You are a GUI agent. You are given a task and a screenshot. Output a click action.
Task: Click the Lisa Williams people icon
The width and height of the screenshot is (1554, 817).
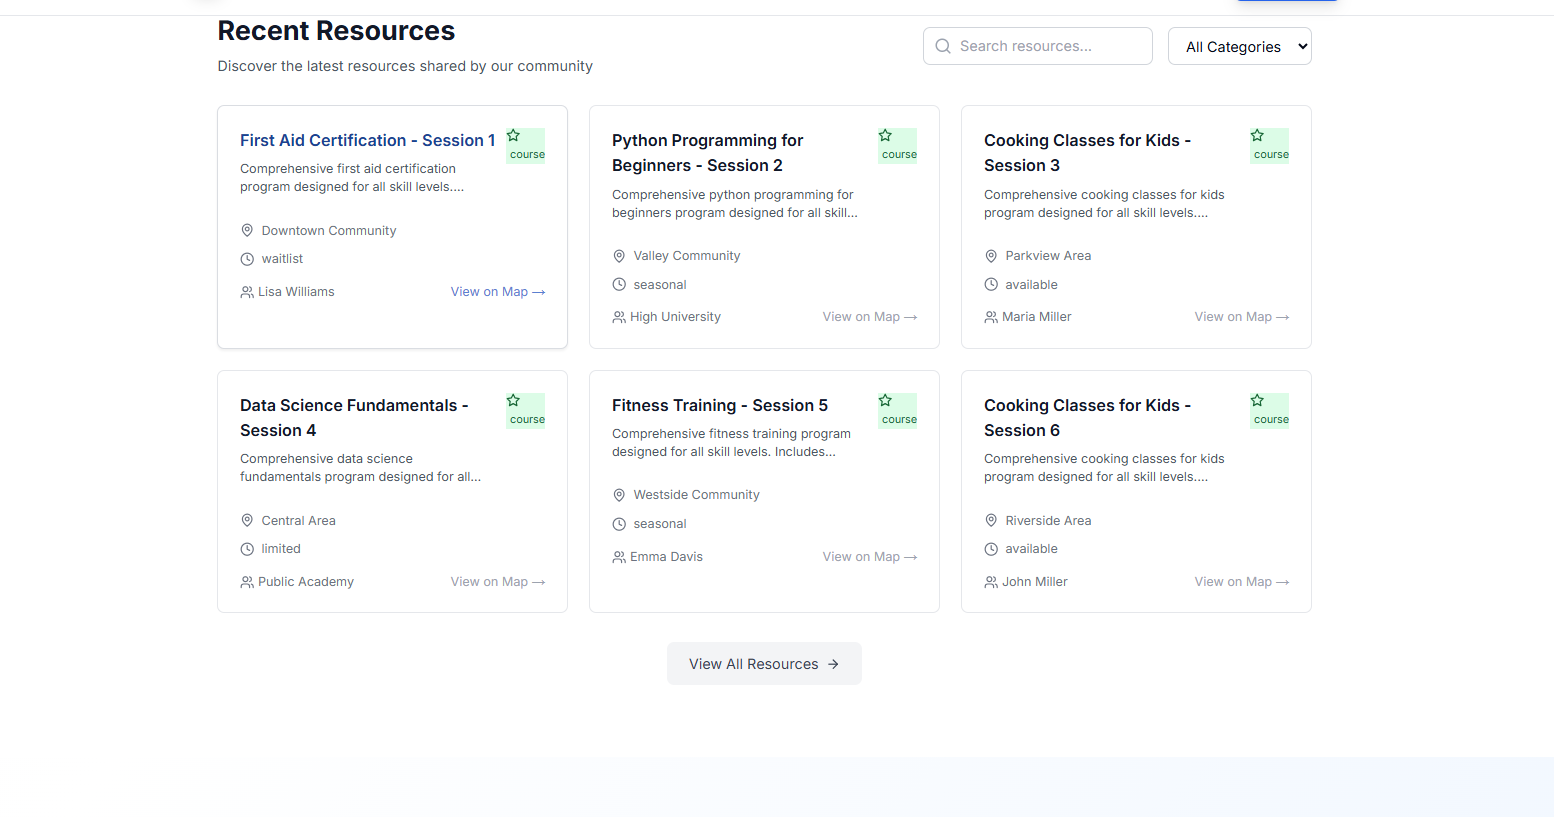point(247,292)
